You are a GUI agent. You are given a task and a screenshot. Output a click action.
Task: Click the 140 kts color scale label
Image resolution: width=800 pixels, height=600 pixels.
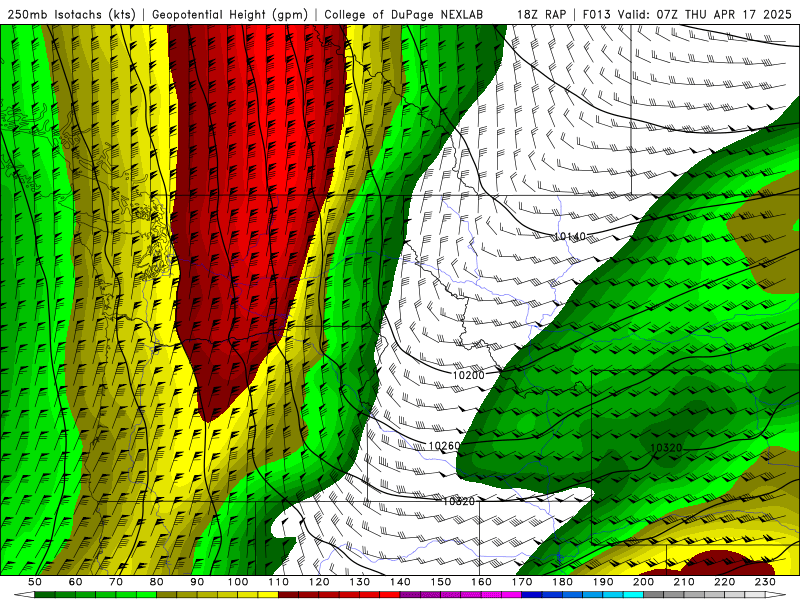click(x=400, y=582)
